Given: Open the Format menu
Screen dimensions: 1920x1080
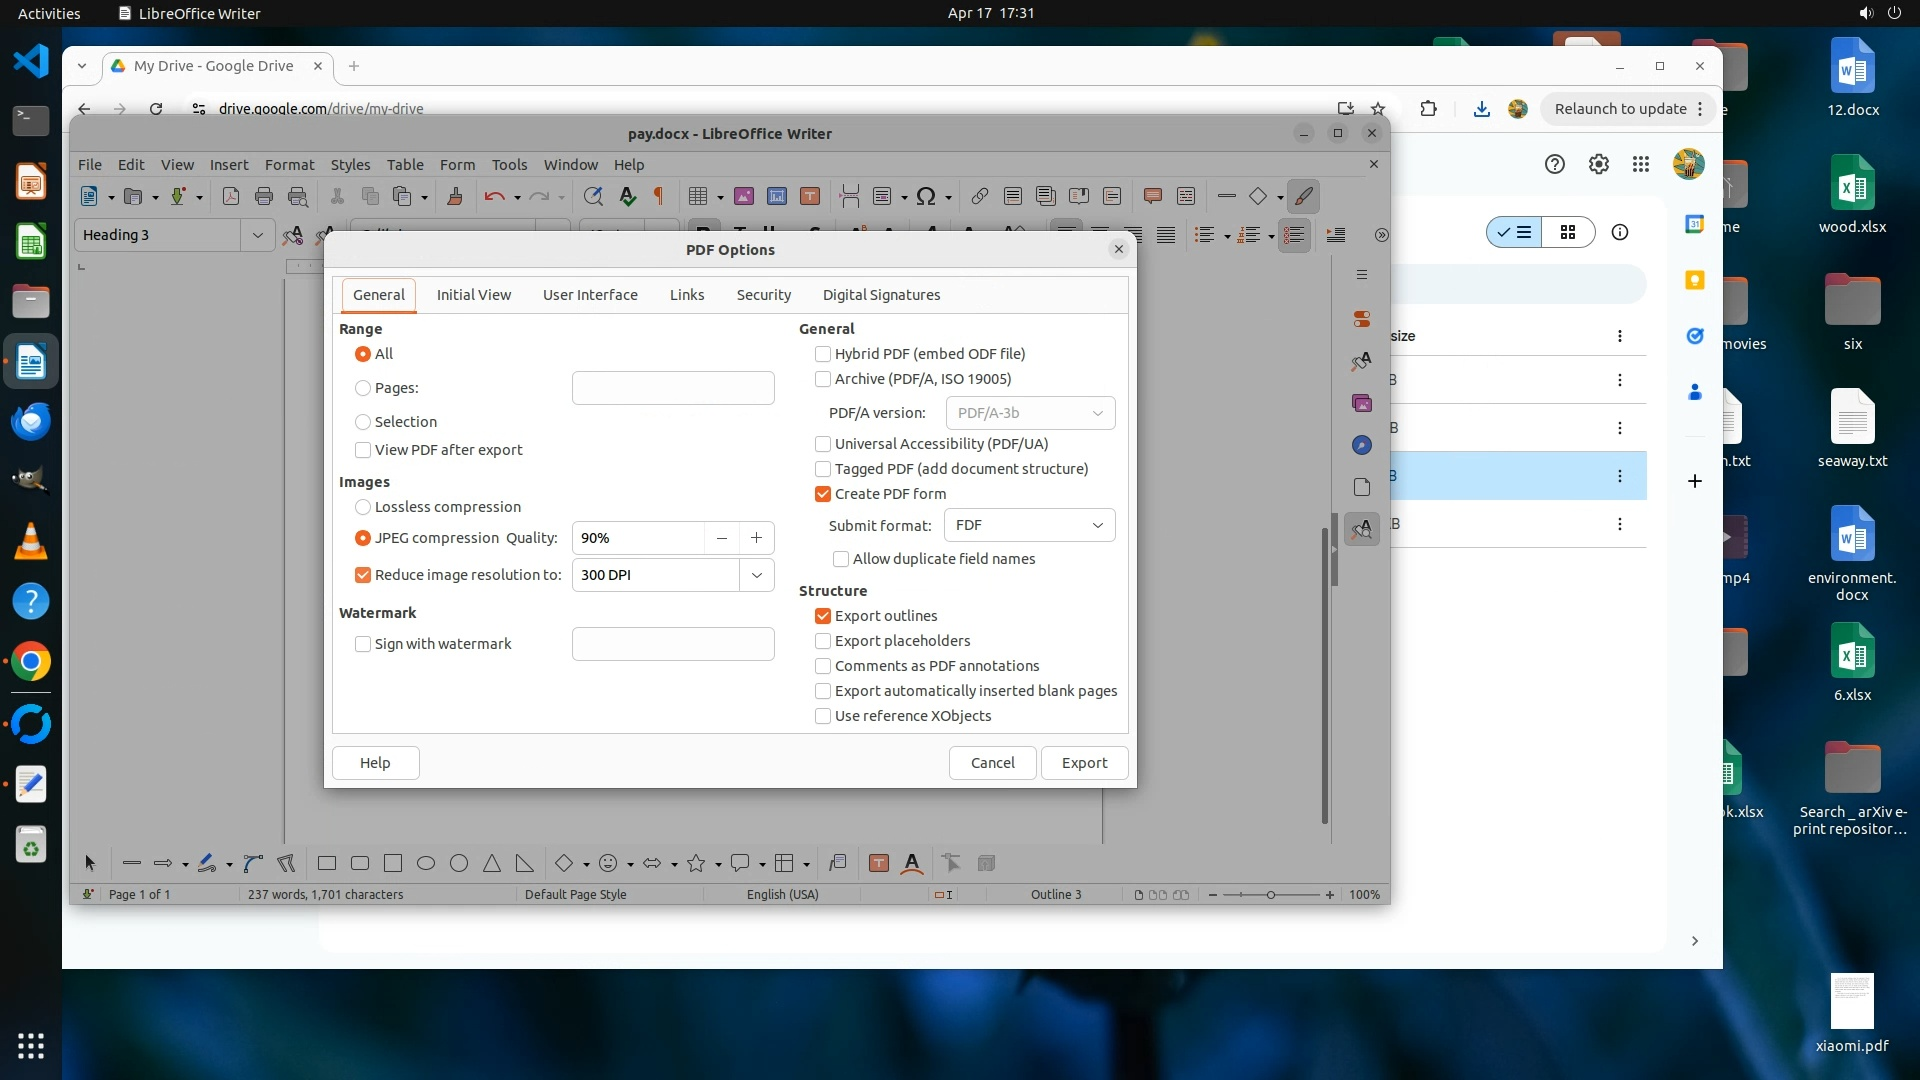Looking at the screenshot, I should (289, 165).
